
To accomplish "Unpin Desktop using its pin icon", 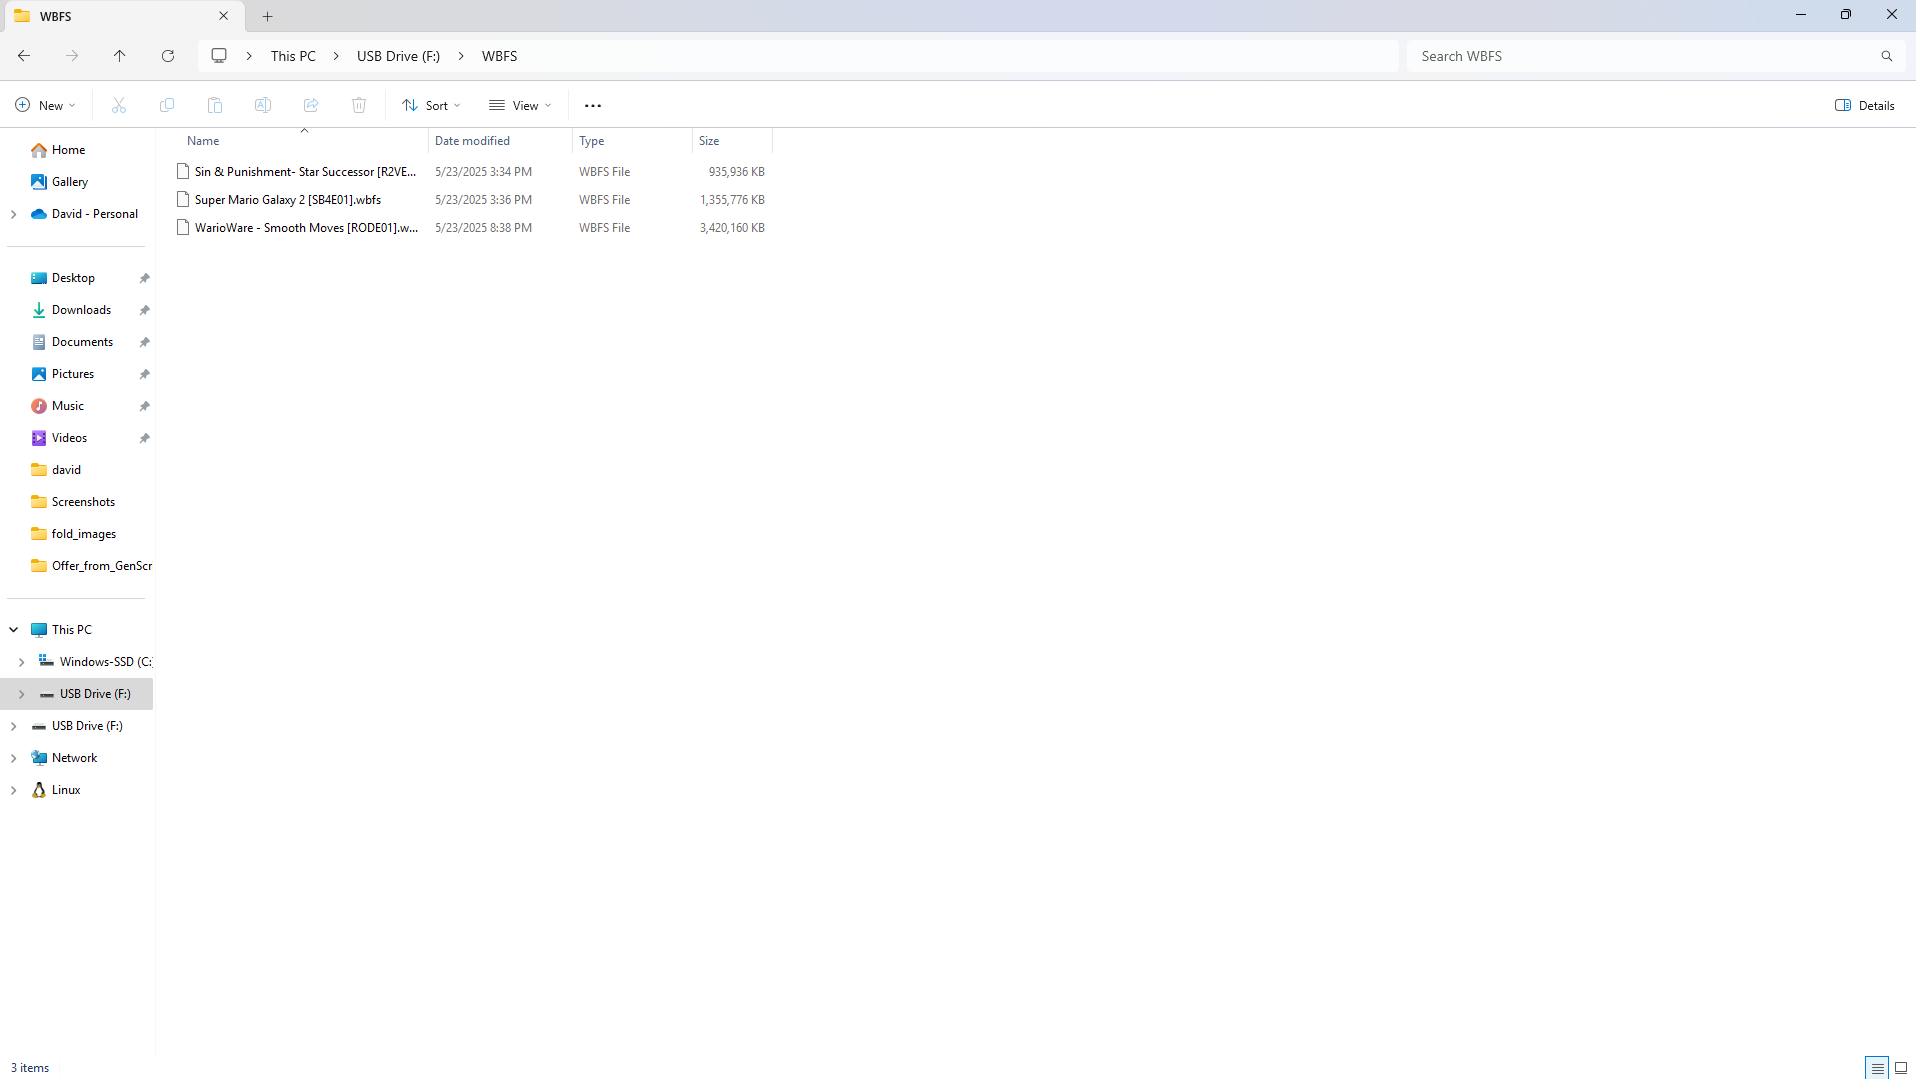I will 145,278.
